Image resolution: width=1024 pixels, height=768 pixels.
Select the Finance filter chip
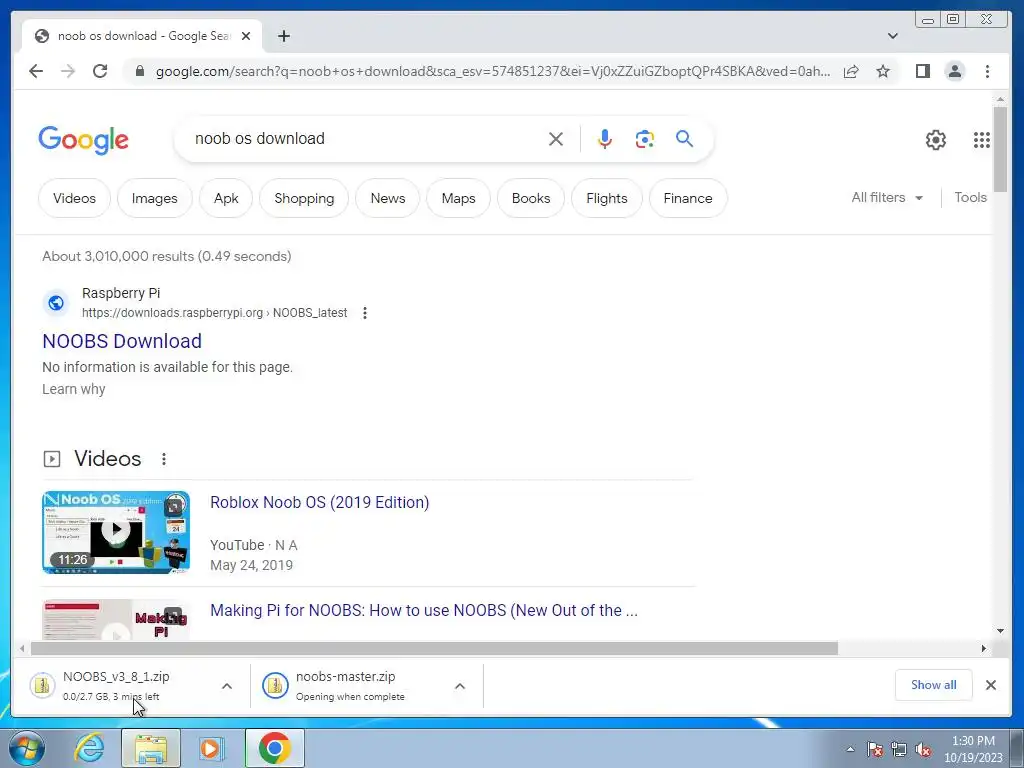688,198
